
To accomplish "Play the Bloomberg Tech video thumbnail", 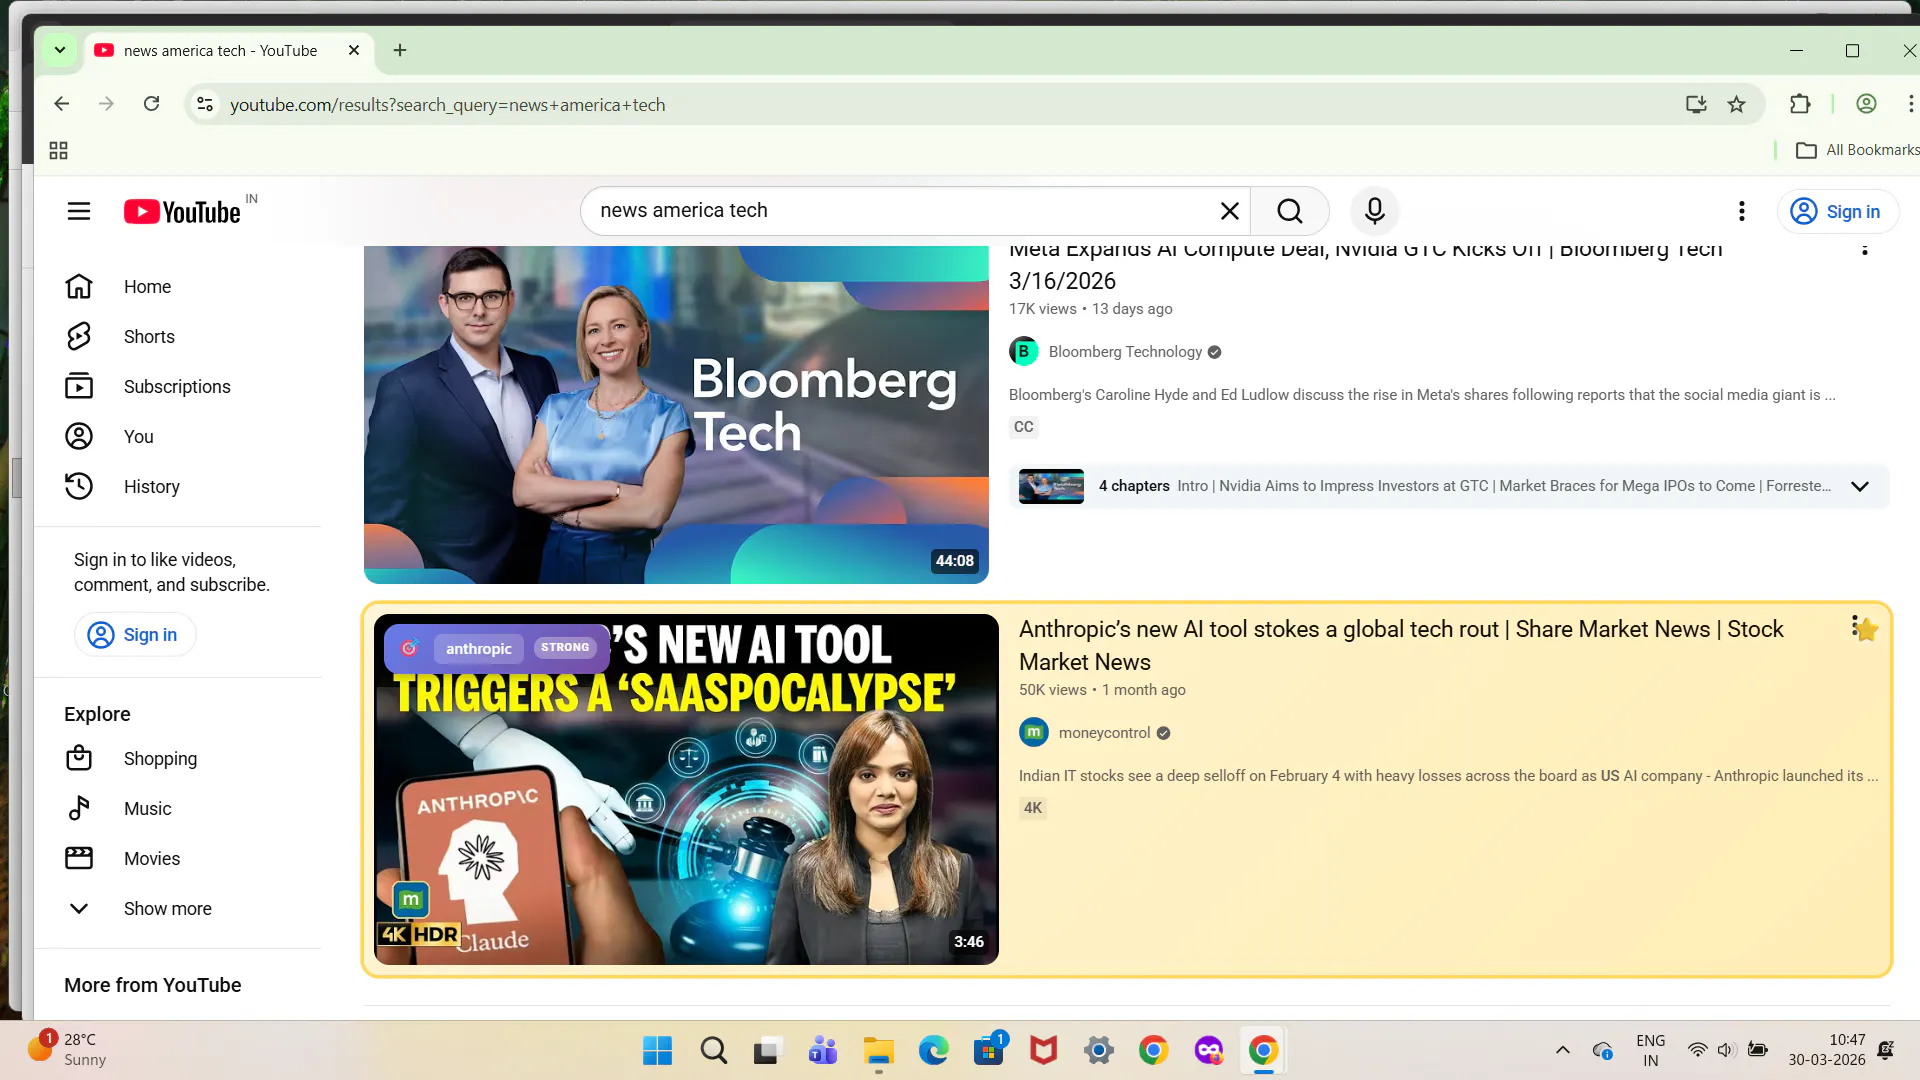I will pyautogui.click(x=676, y=415).
